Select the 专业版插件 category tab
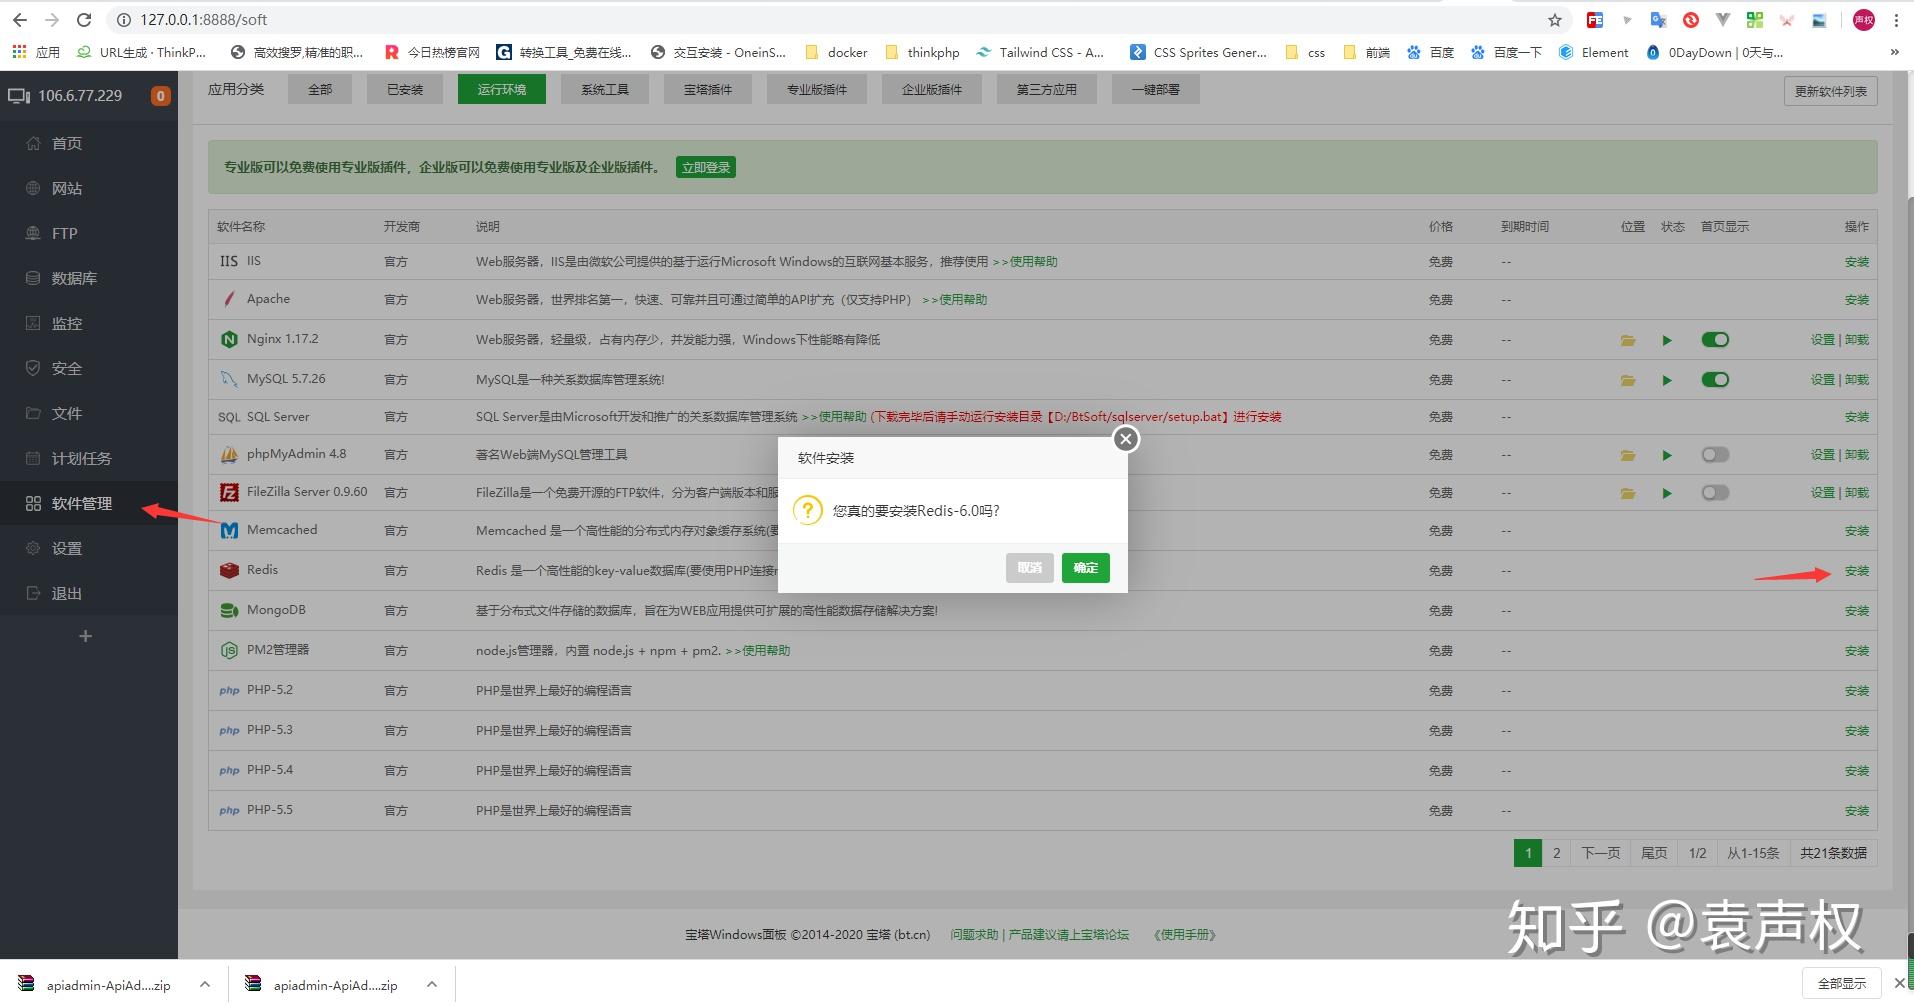1914x1007 pixels. pyautogui.click(x=817, y=90)
